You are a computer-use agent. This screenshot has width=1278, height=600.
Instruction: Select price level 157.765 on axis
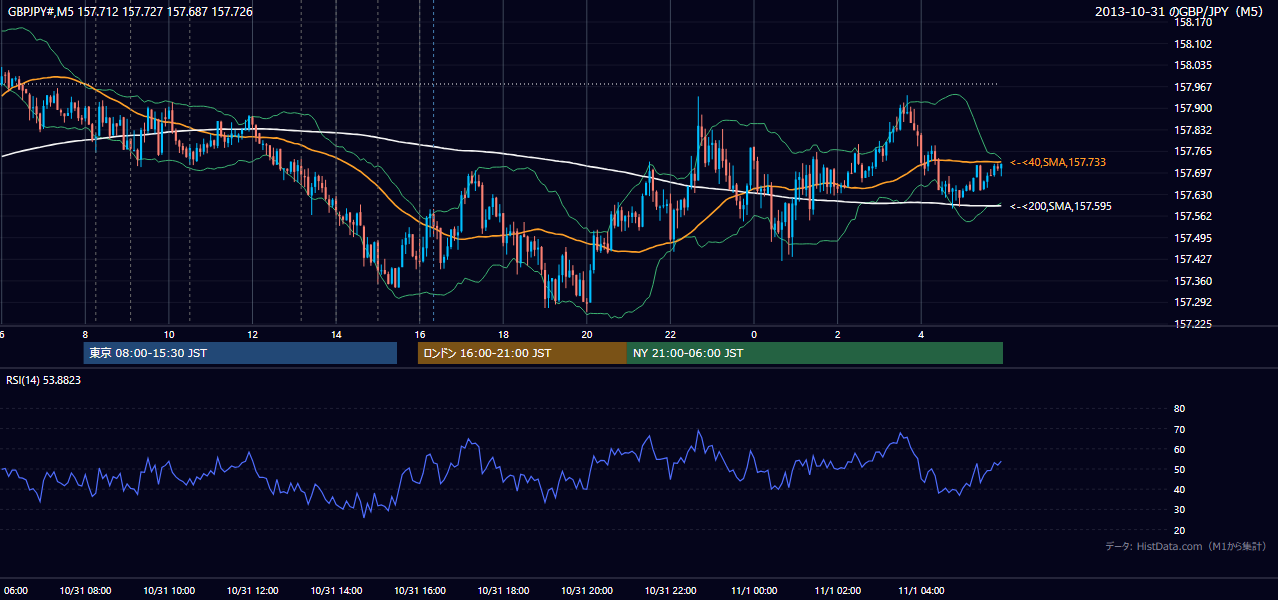1192,152
